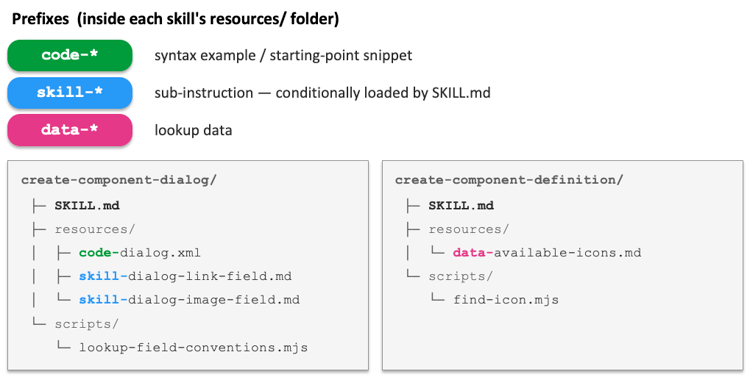The height and width of the screenshot is (377, 750).
Task: Click the blue skill-* prefix badge
Action: 70,92
